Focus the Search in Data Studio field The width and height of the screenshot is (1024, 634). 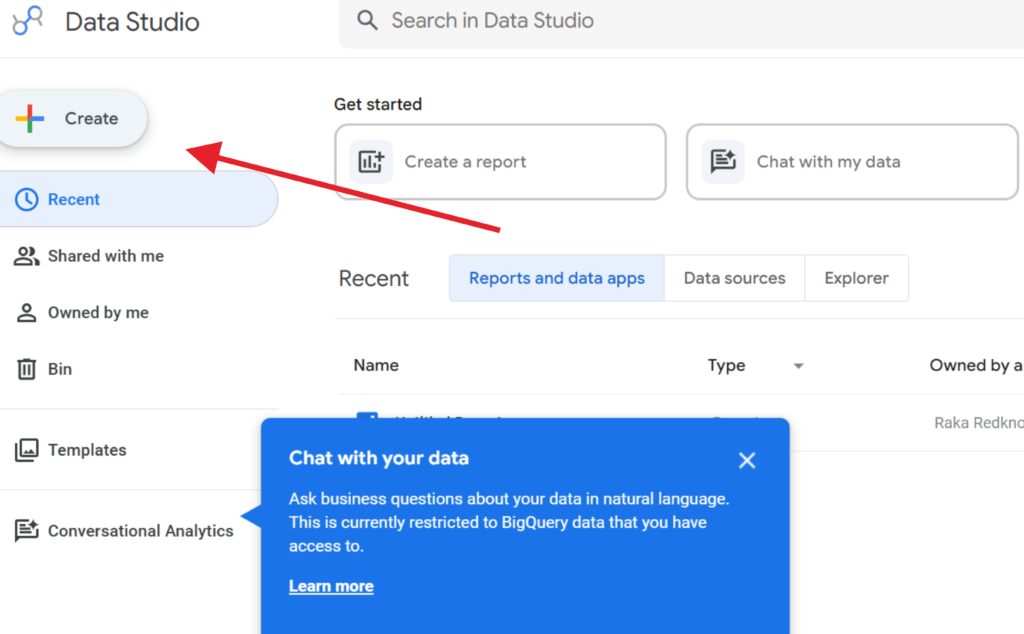pyautogui.click(x=681, y=22)
